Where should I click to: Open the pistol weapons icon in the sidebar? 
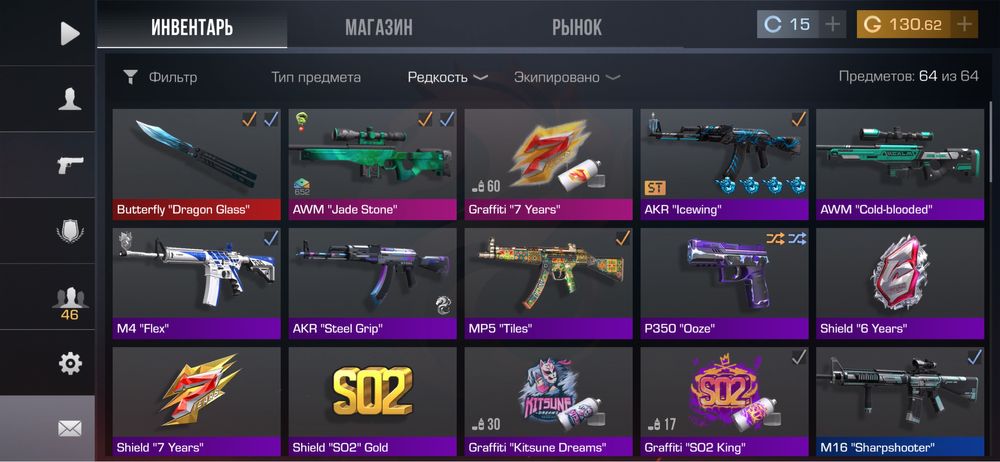pyautogui.click(x=70, y=165)
